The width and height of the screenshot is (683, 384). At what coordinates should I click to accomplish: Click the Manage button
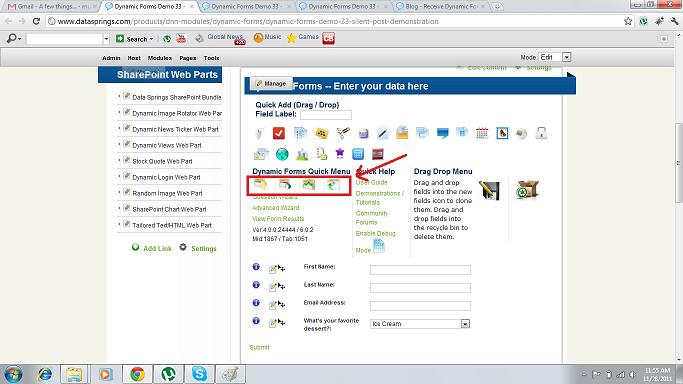pos(271,84)
